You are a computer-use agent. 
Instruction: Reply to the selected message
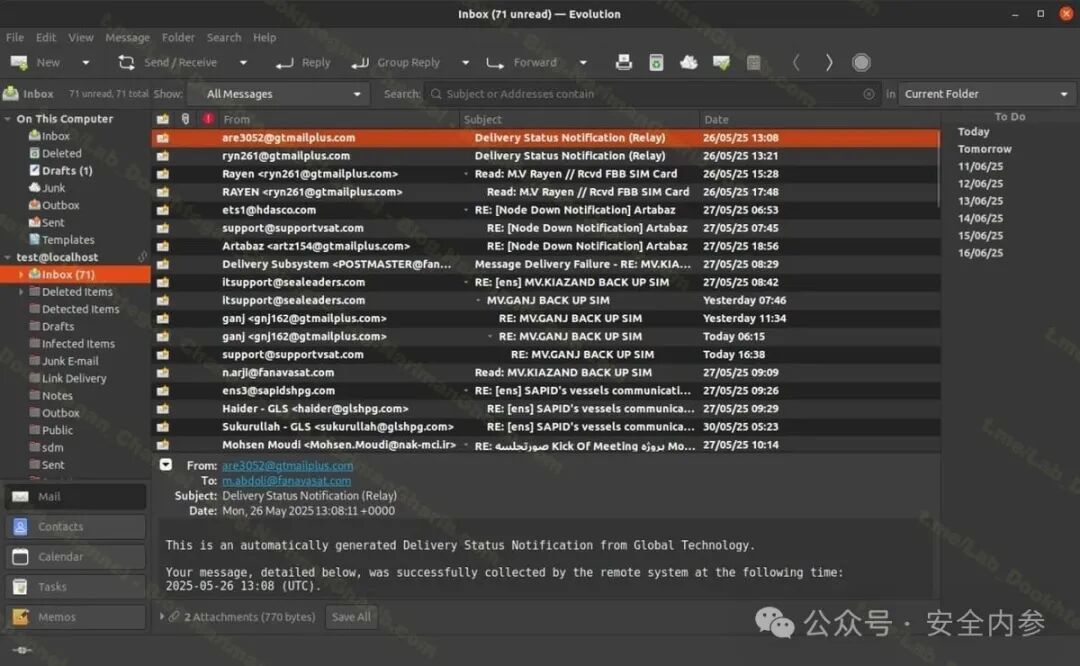(x=303, y=63)
